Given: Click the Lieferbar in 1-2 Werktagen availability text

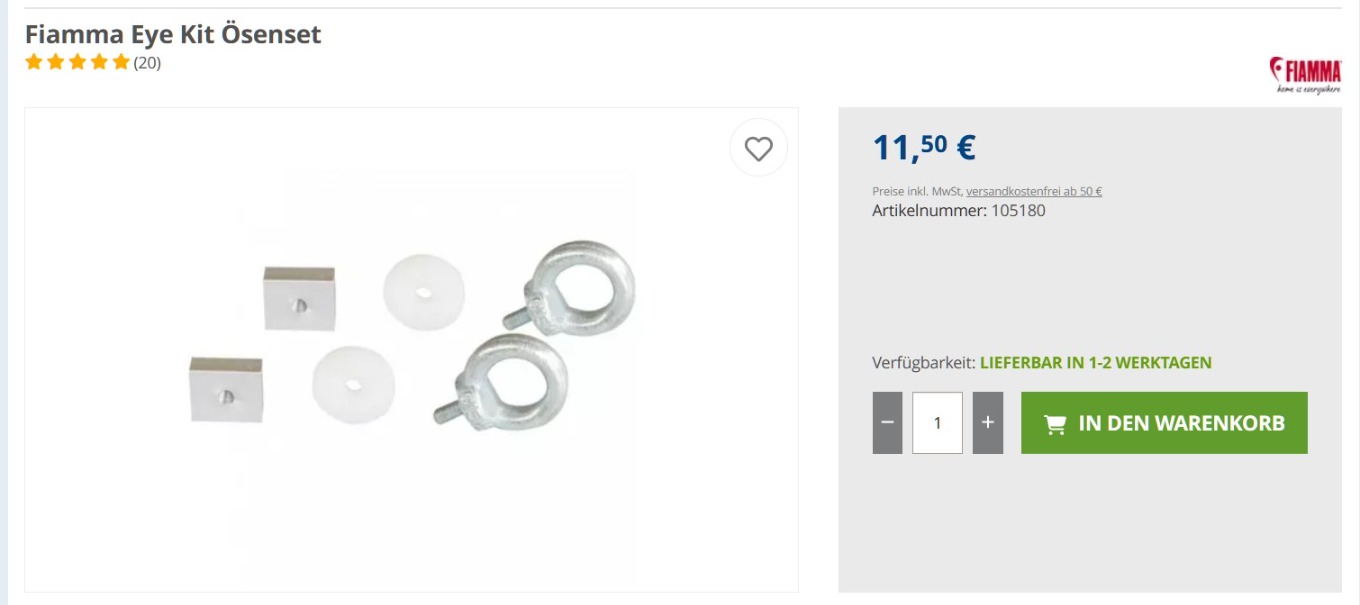Looking at the screenshot, I should tap(1096, 363).
